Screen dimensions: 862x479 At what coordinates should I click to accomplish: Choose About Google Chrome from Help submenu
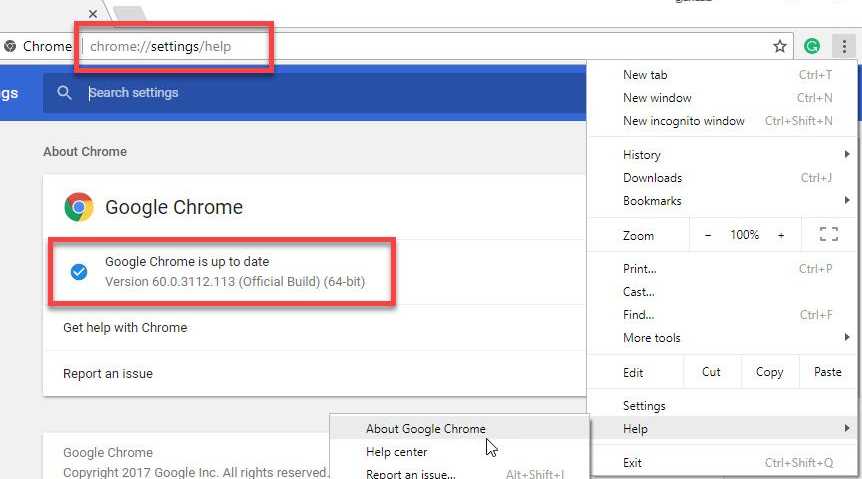pos(426,429)
